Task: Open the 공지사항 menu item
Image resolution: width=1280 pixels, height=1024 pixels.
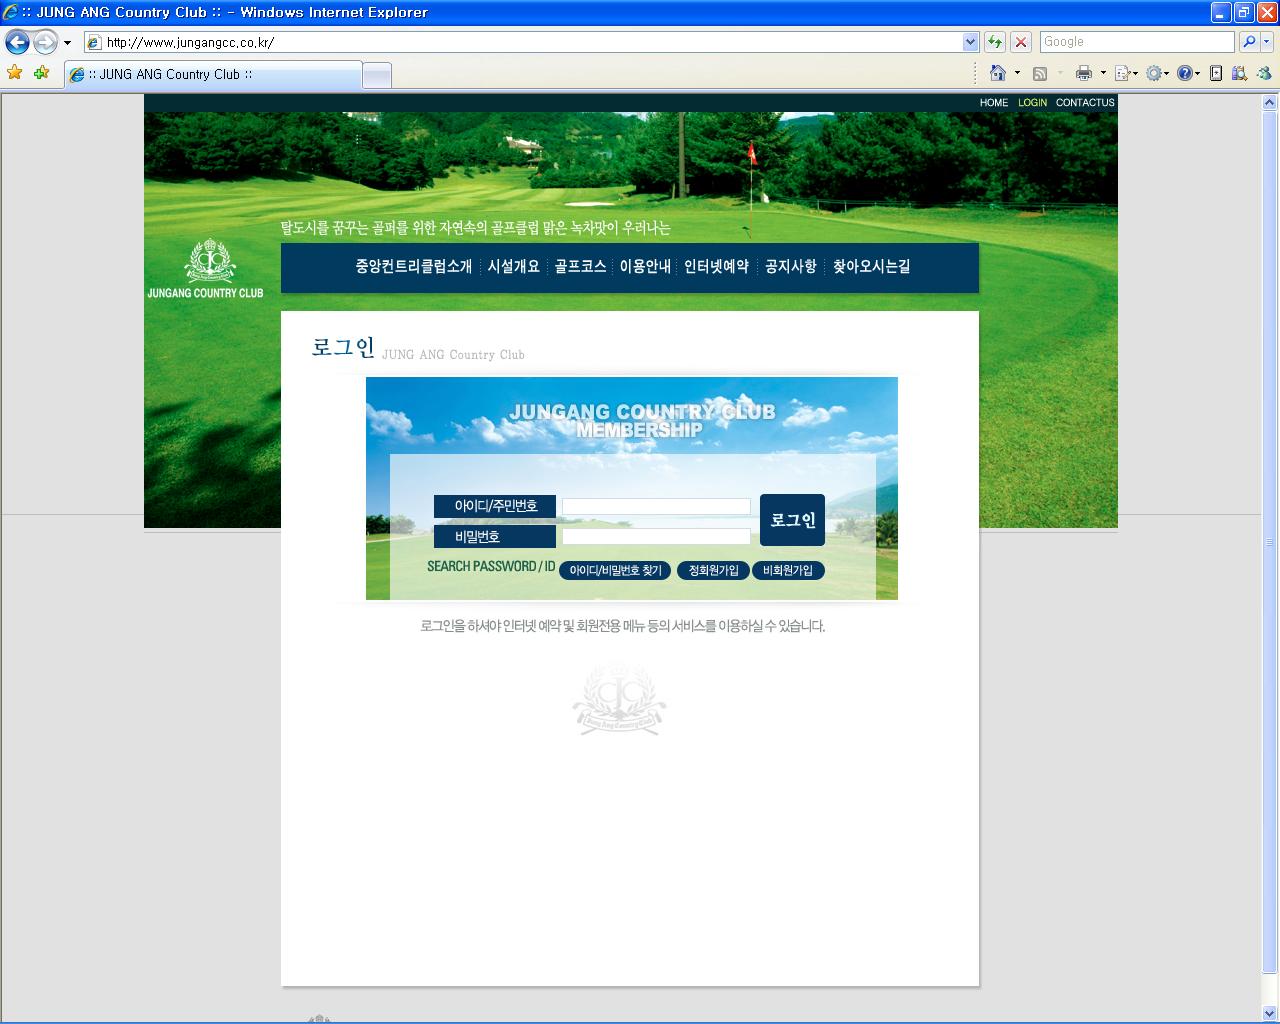Action: pos(791,266)
